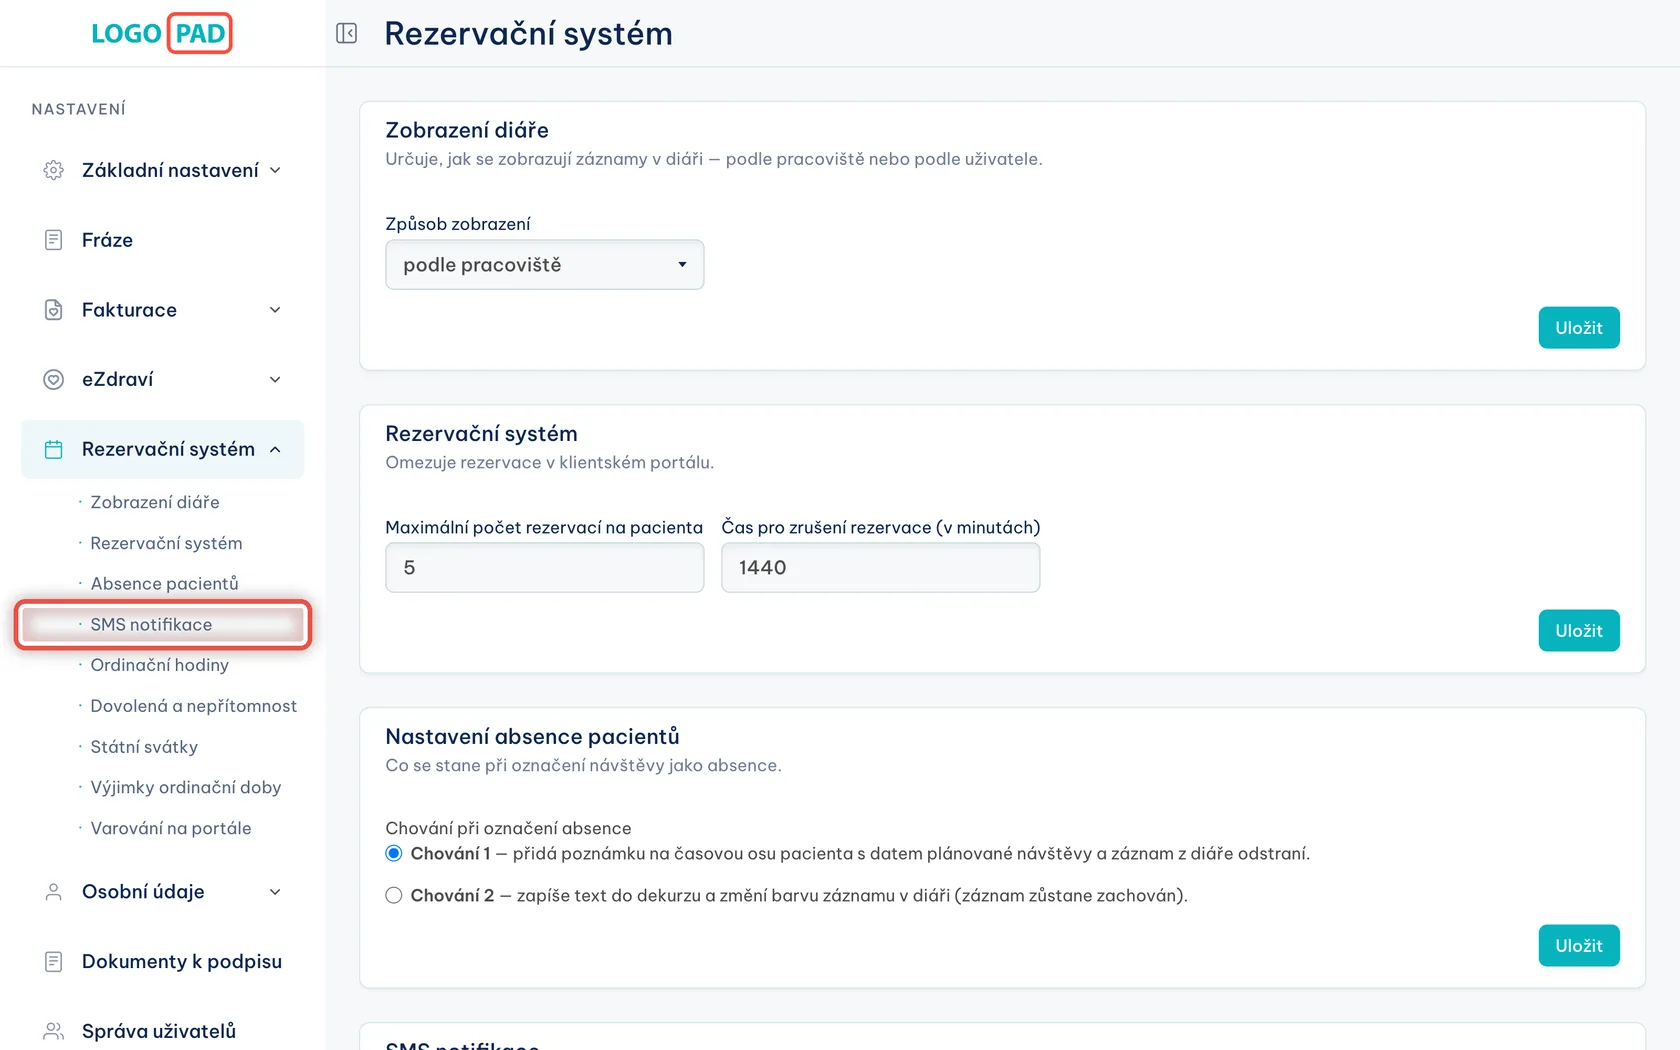The width and height of the screenshot is (1680, 1050).
Task: Select the Chování 1 radio option
Action: [394, 853]
